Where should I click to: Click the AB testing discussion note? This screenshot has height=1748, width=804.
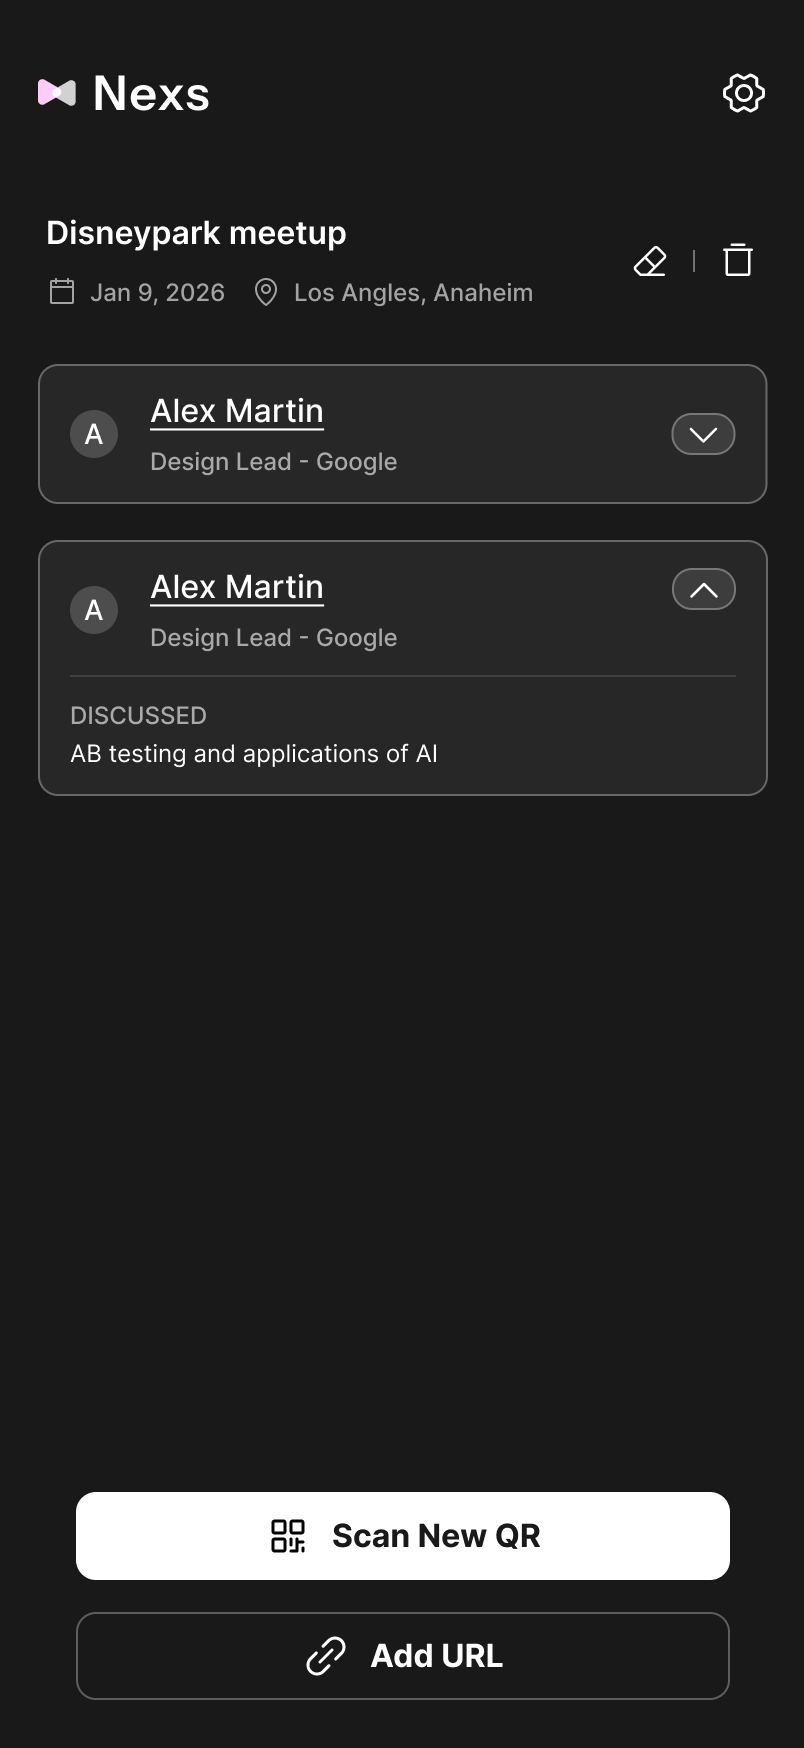pos(253,753)
